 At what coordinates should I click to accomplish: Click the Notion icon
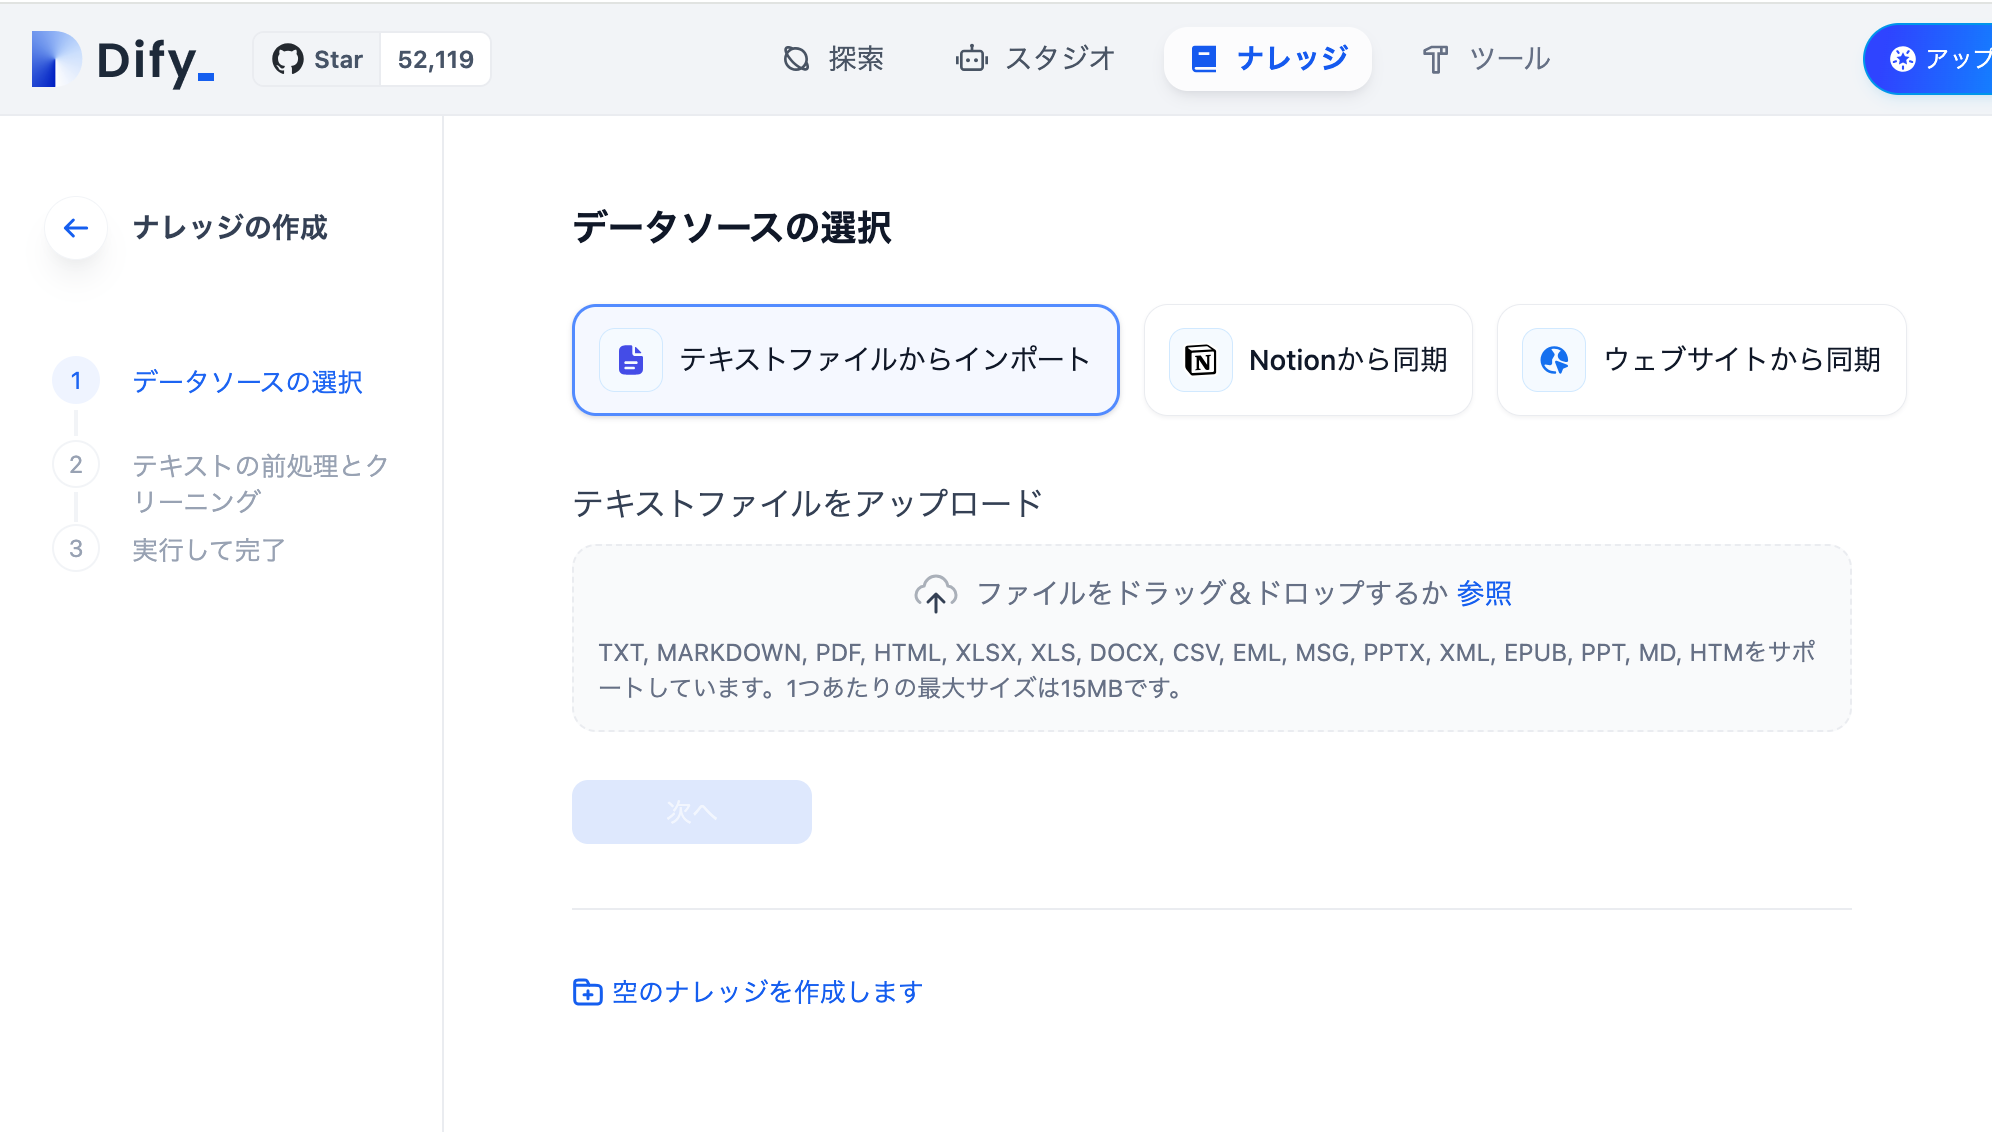click(x=1199, y=360)
